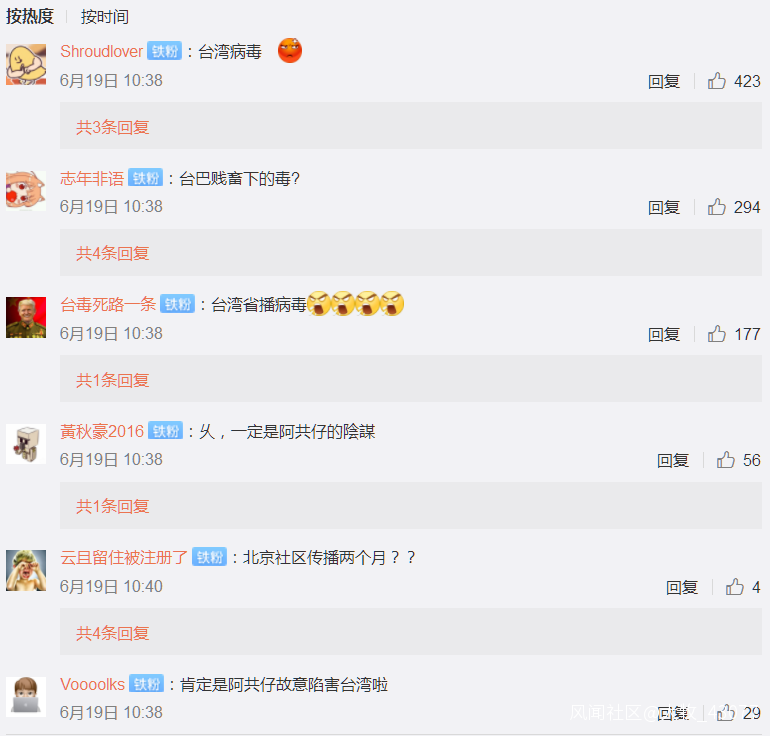Click 铁粉 badge beside 志年非语
Screen dimensions: 770x736
click(x=145, y=177)
